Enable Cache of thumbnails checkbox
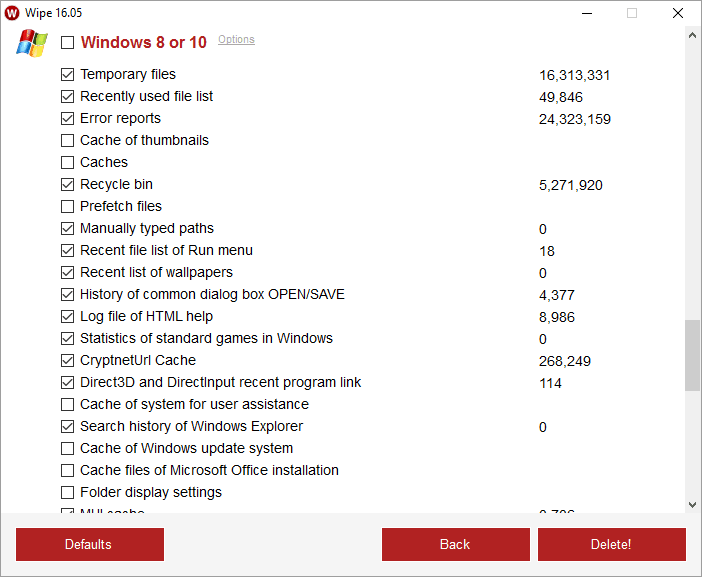This screenshot has width=702, height=577. 67,140
